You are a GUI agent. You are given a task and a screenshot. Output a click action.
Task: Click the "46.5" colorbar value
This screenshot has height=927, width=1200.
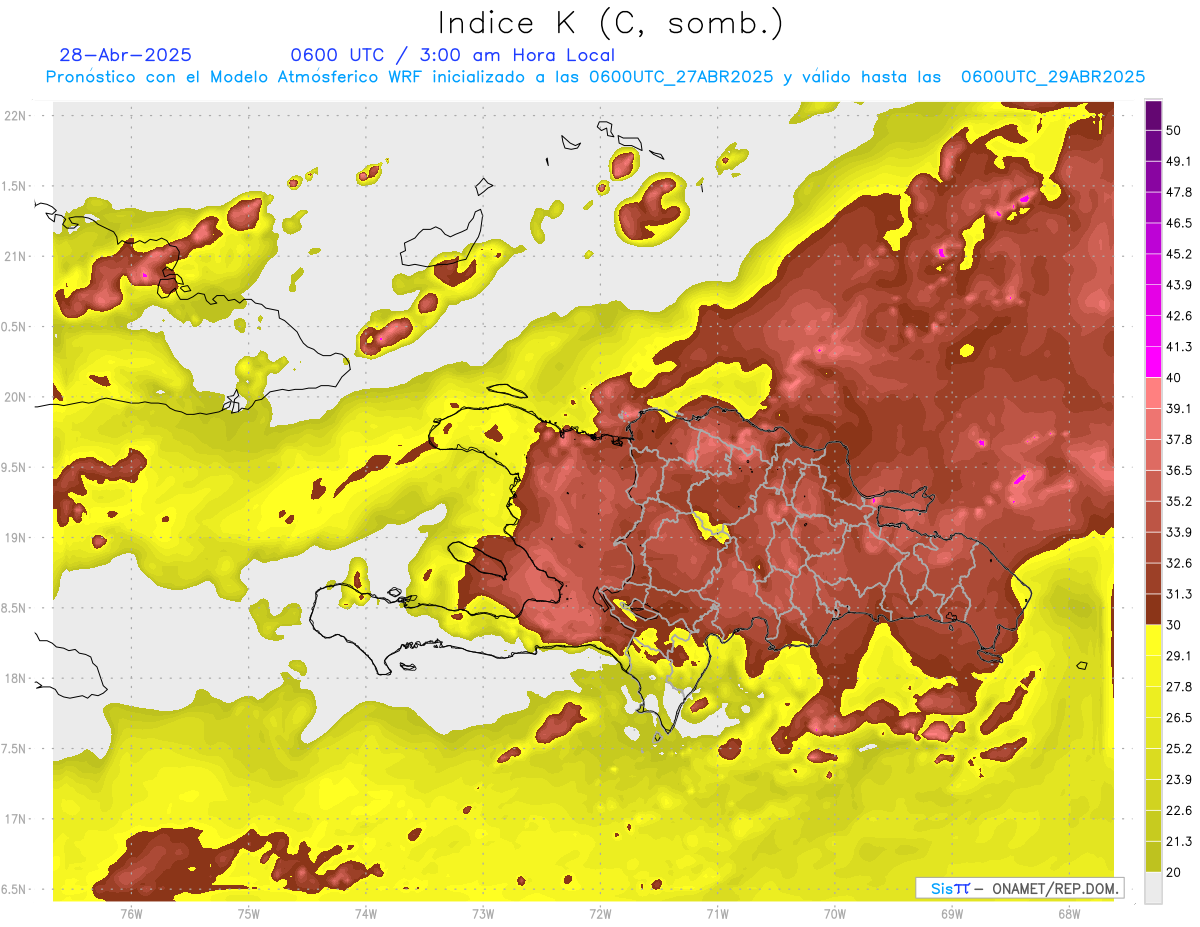pyautogui.click(x=1179, y=223)
